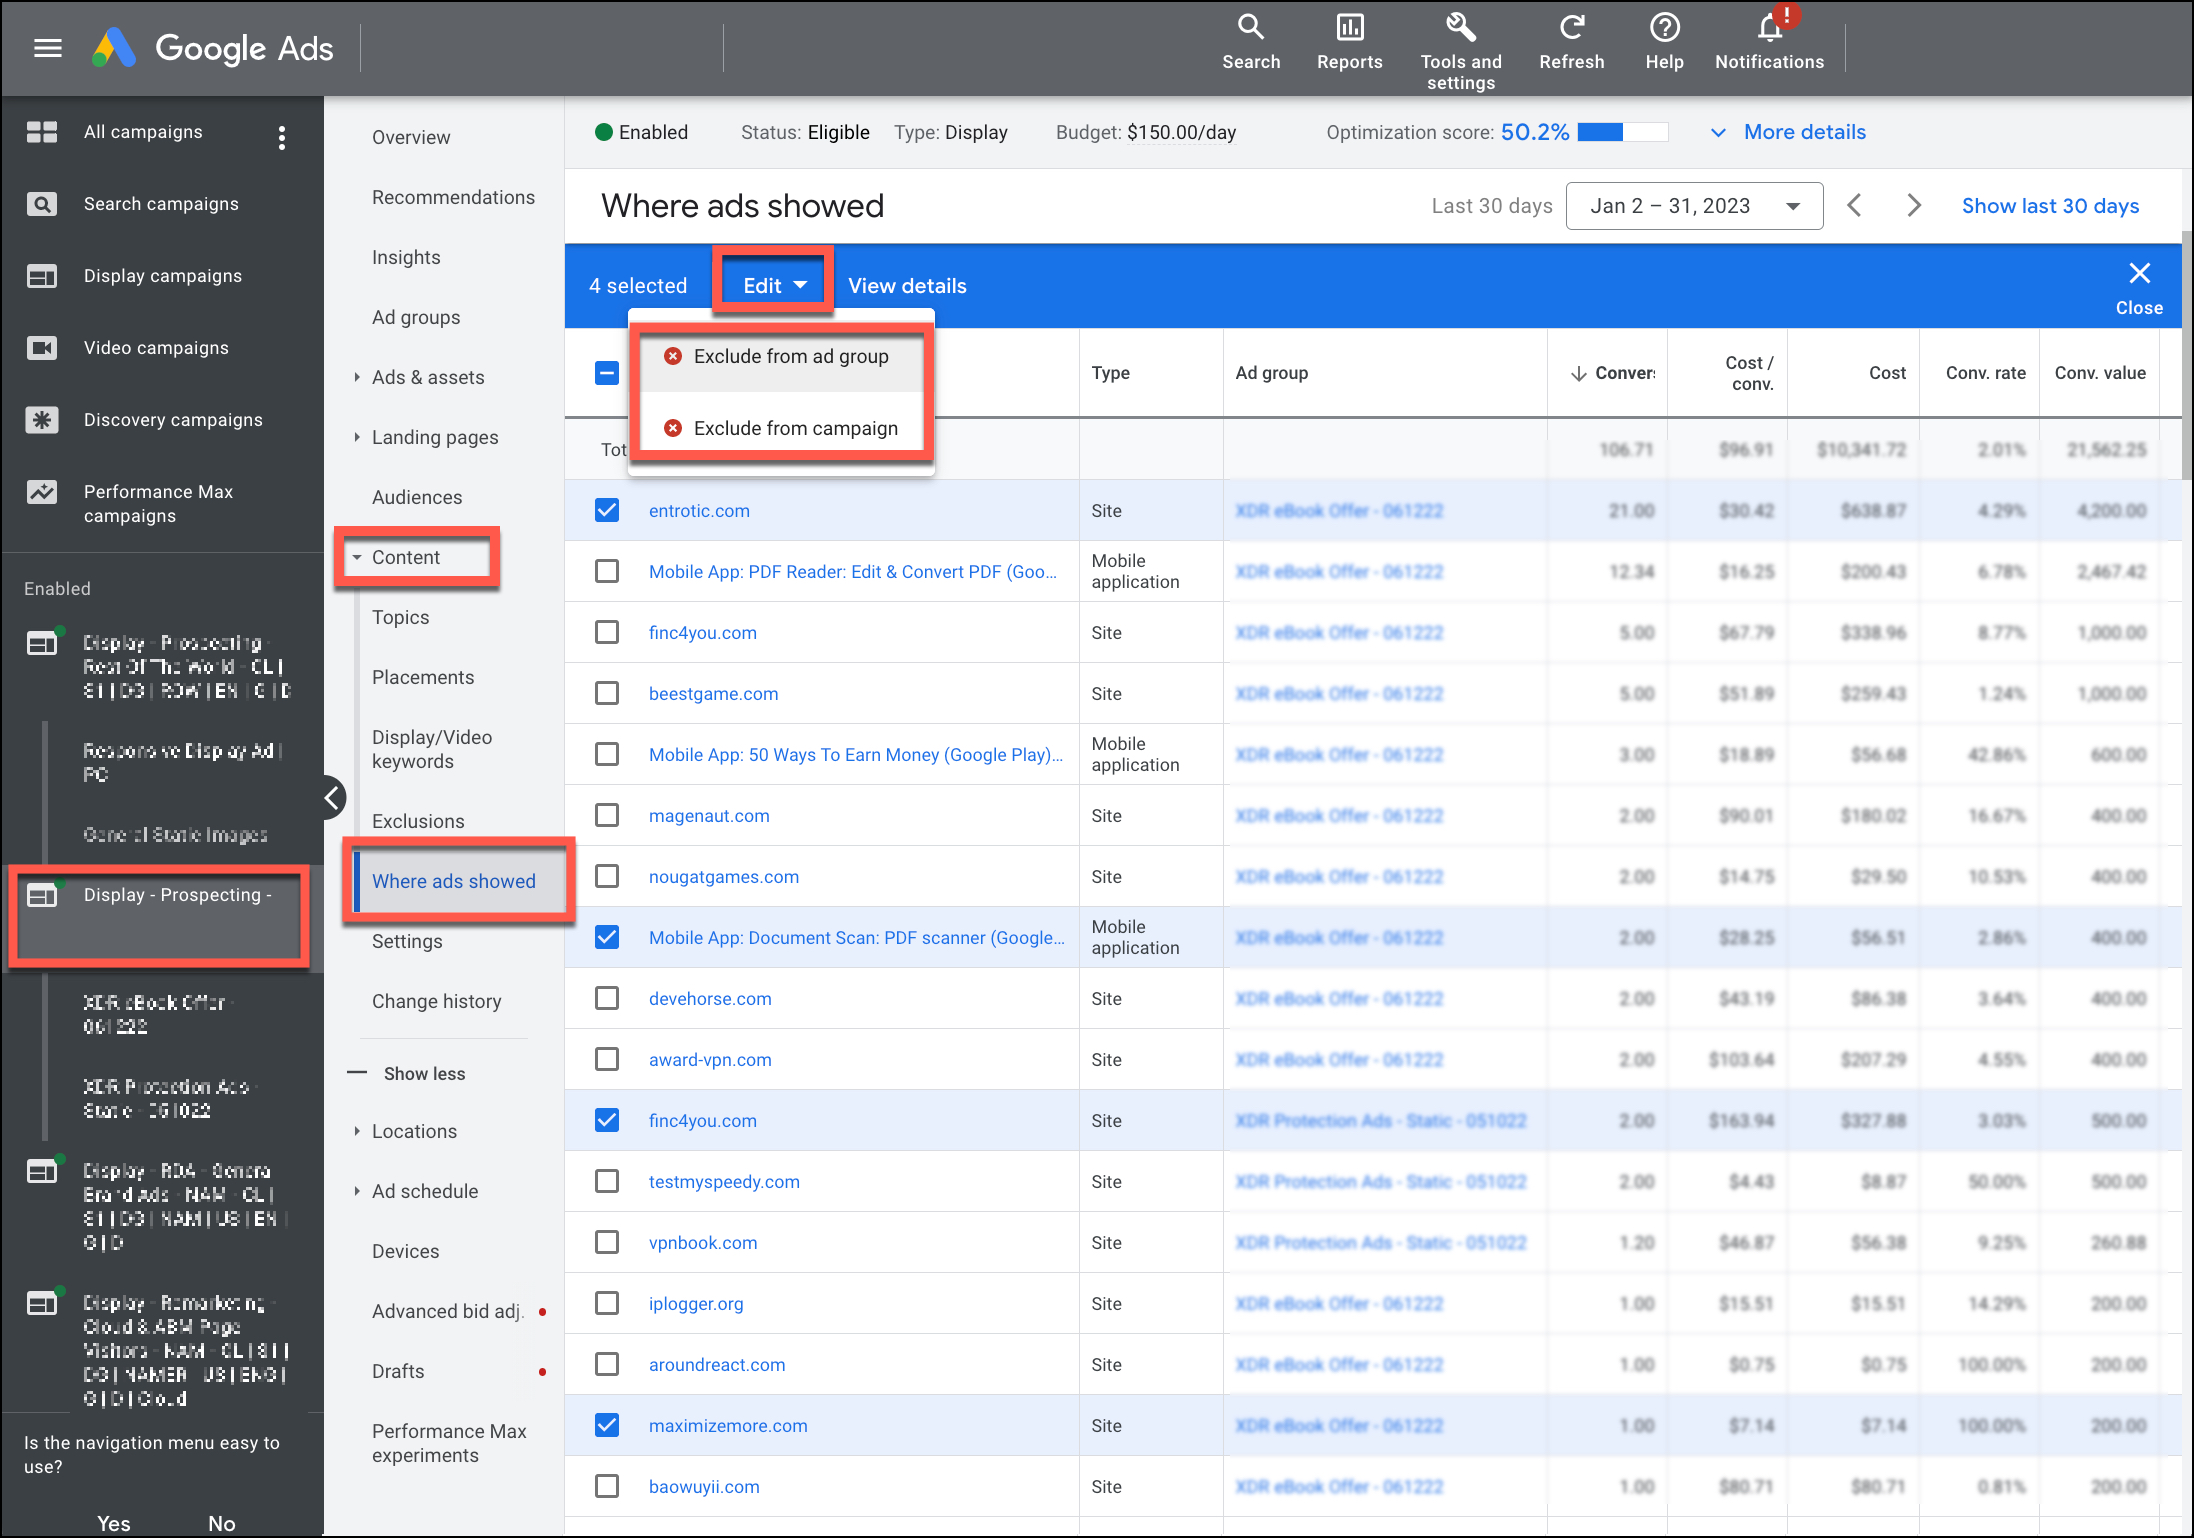This screenshot has width=2194, height=1538.
Task: Expand the Ads & assets section
Action: pos(357,377)
